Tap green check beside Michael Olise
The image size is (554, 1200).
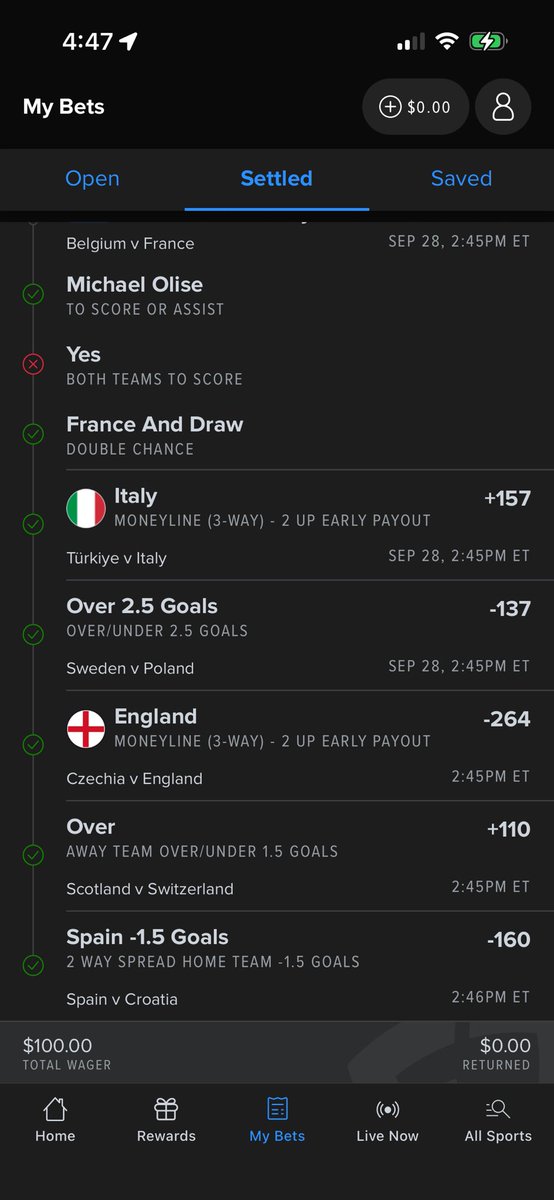click(x=33, y=295)
